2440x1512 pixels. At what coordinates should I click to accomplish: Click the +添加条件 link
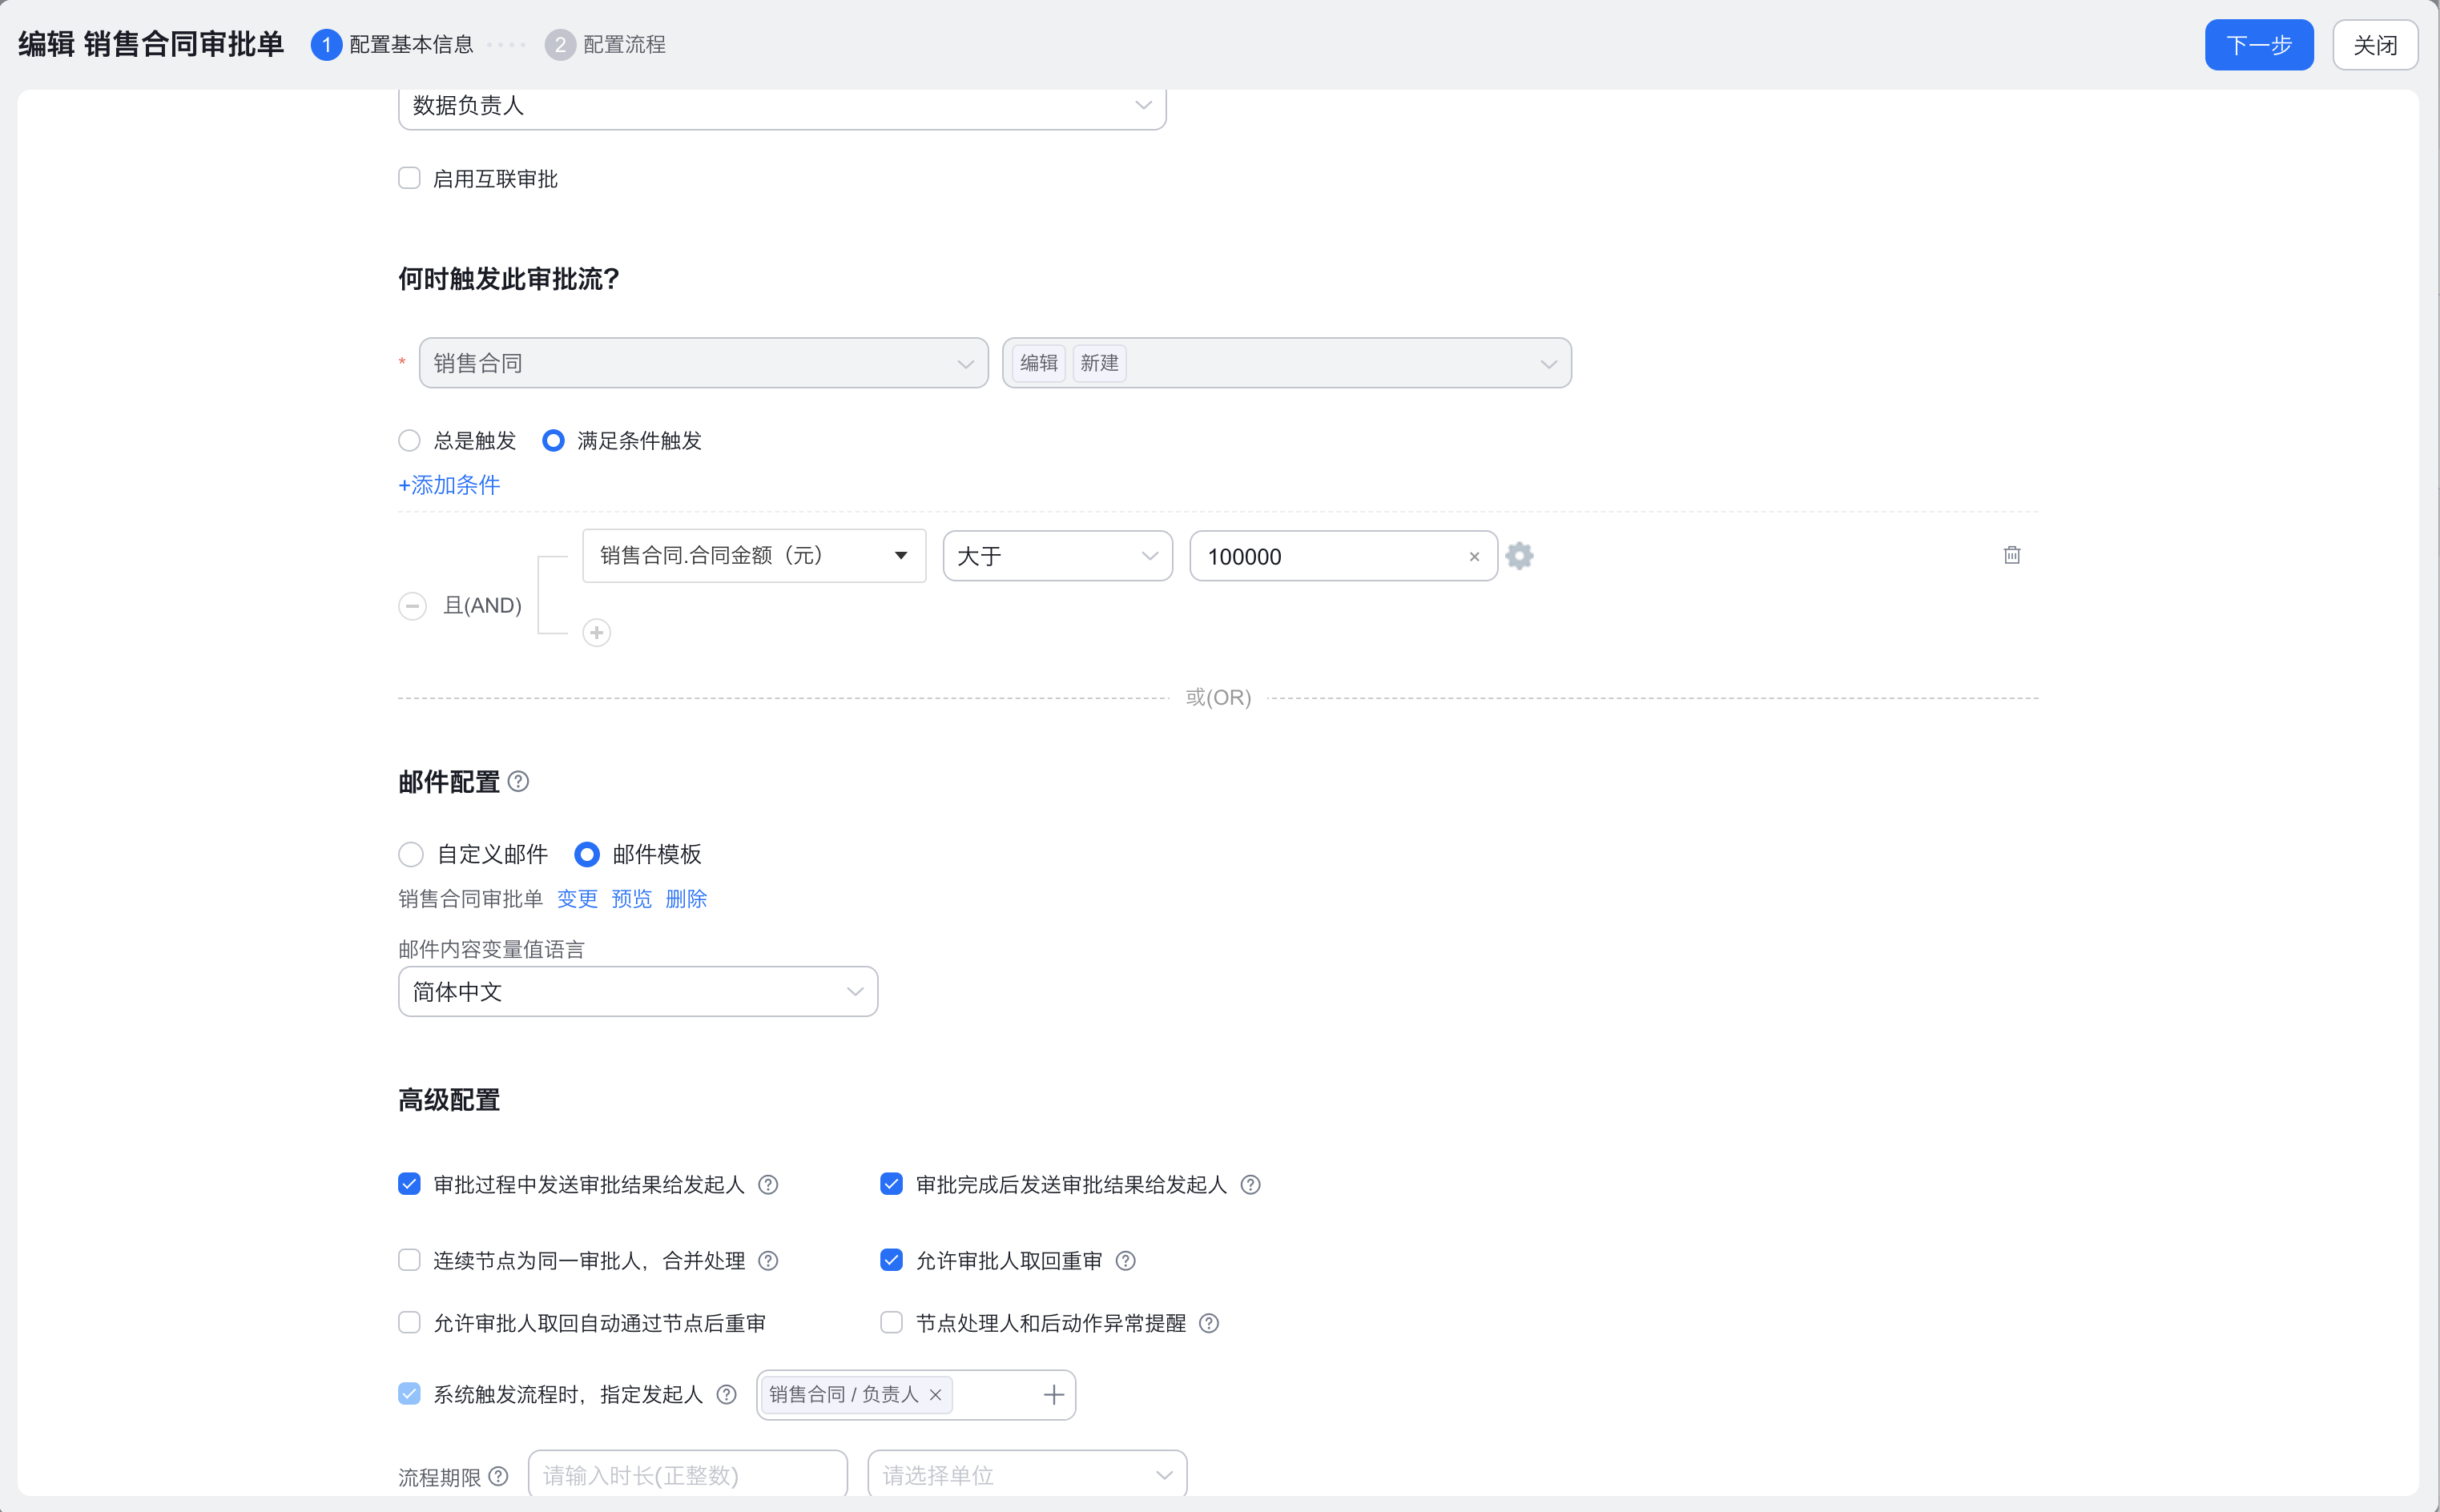click(x=449, y=486)
